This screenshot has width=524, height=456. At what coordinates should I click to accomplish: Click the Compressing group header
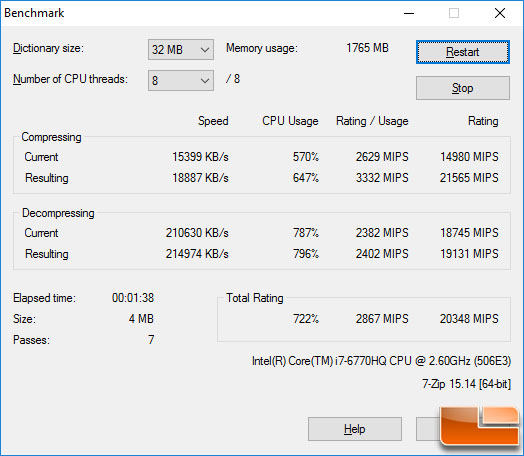pos(51,137)
